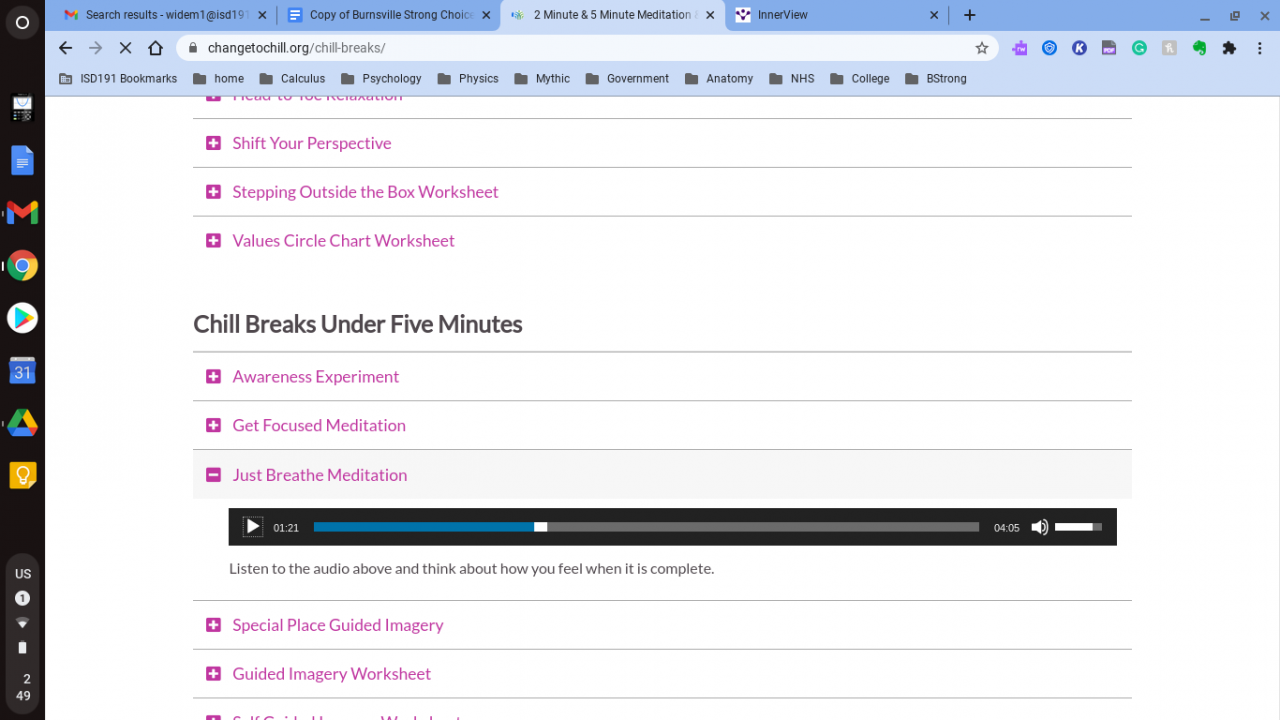Expand the Get Focused Meditation section

213,426
